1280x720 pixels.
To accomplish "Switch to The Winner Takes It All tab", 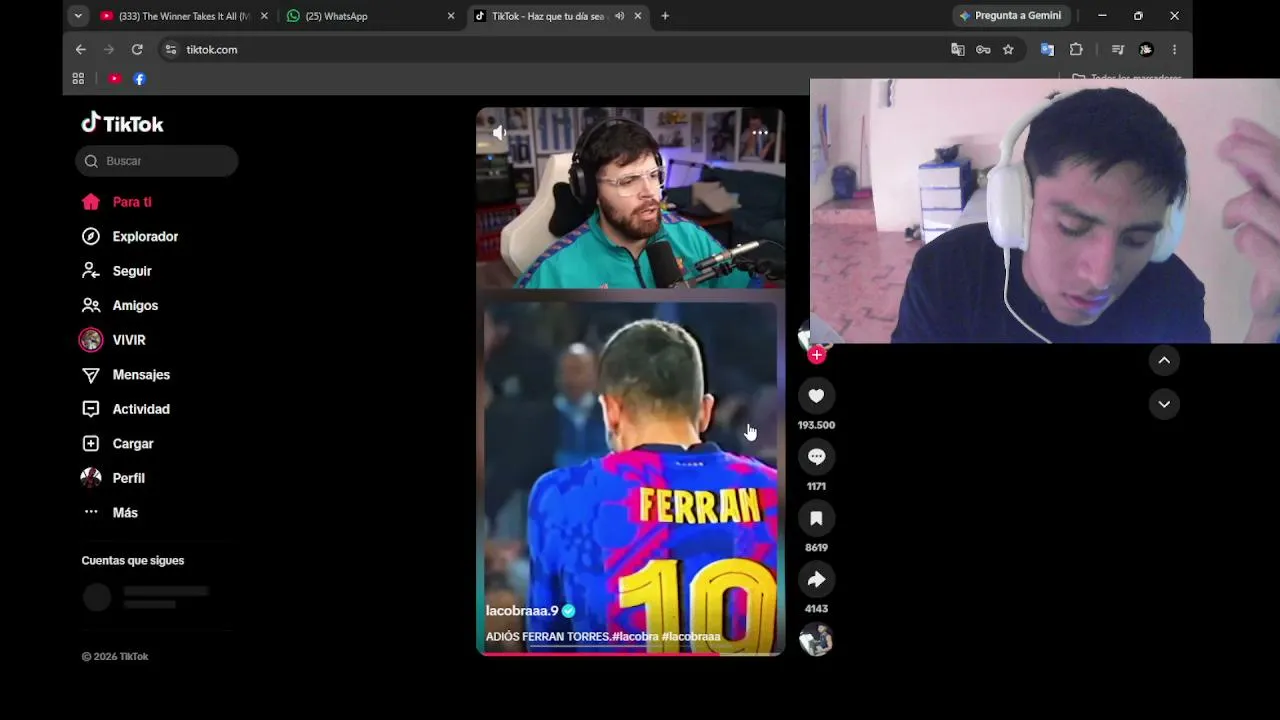I will click(185, 16).
